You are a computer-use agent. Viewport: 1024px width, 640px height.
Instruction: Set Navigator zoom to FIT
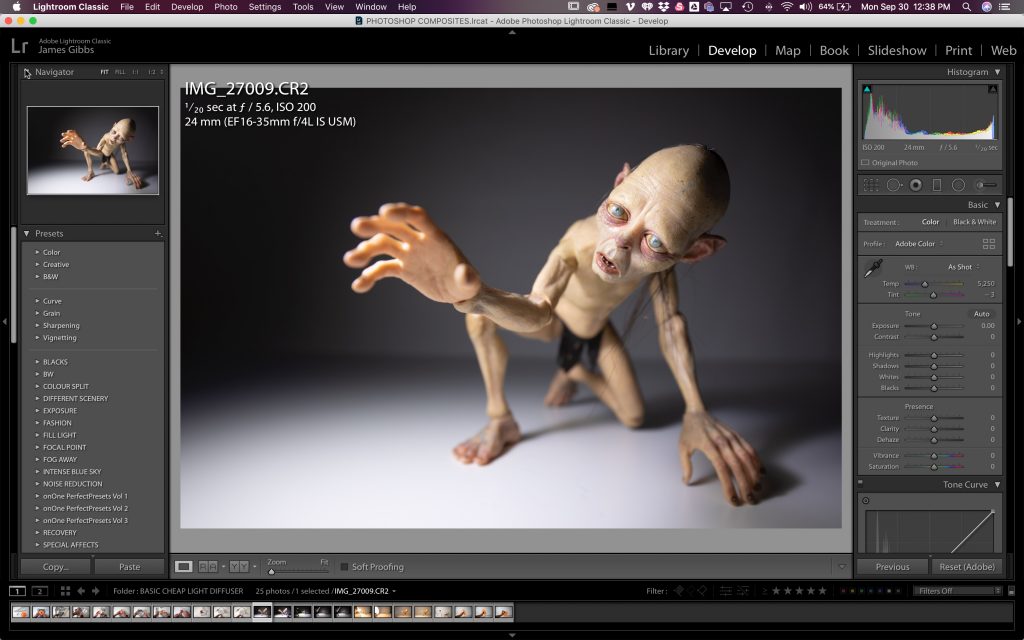[104, 72]
